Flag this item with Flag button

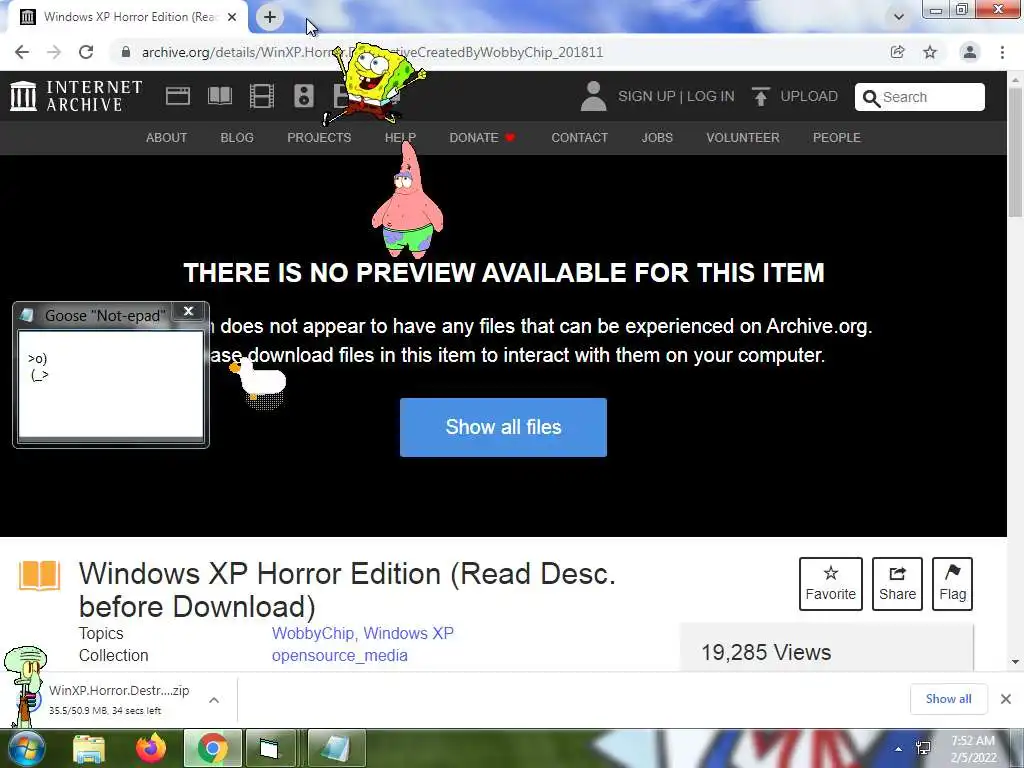[952, 584]
